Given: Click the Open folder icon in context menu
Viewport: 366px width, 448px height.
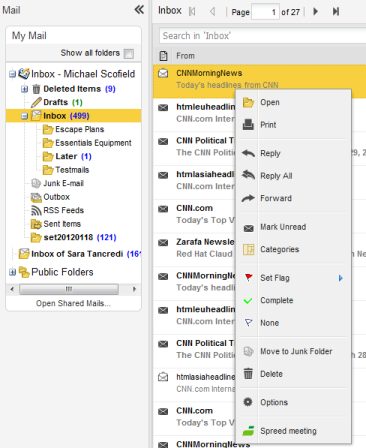Looking at the screenshot, I should 248,102.
